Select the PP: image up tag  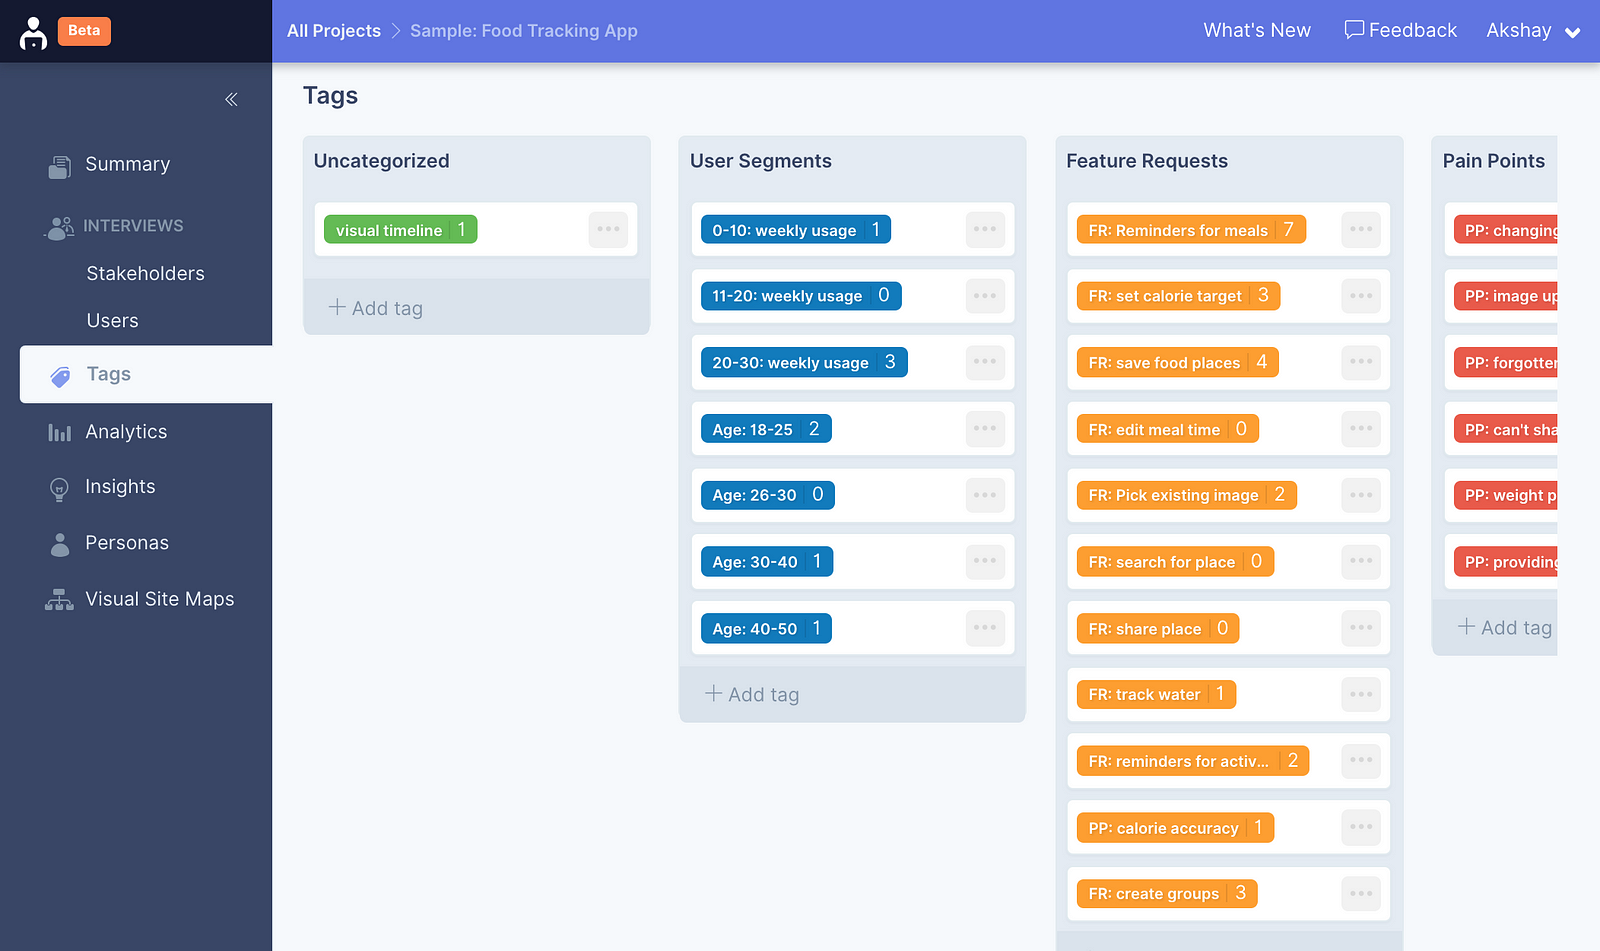[x=1505, y=295]
